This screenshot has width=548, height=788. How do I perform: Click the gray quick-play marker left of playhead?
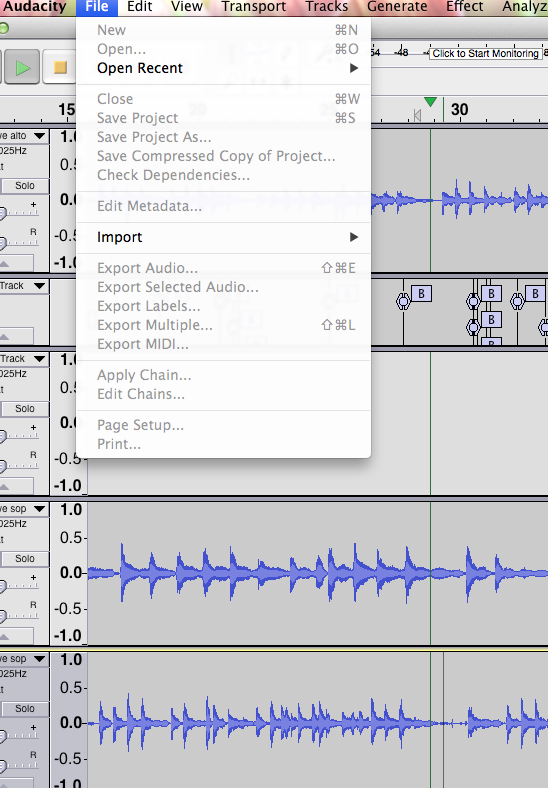[x=417, y=116]
